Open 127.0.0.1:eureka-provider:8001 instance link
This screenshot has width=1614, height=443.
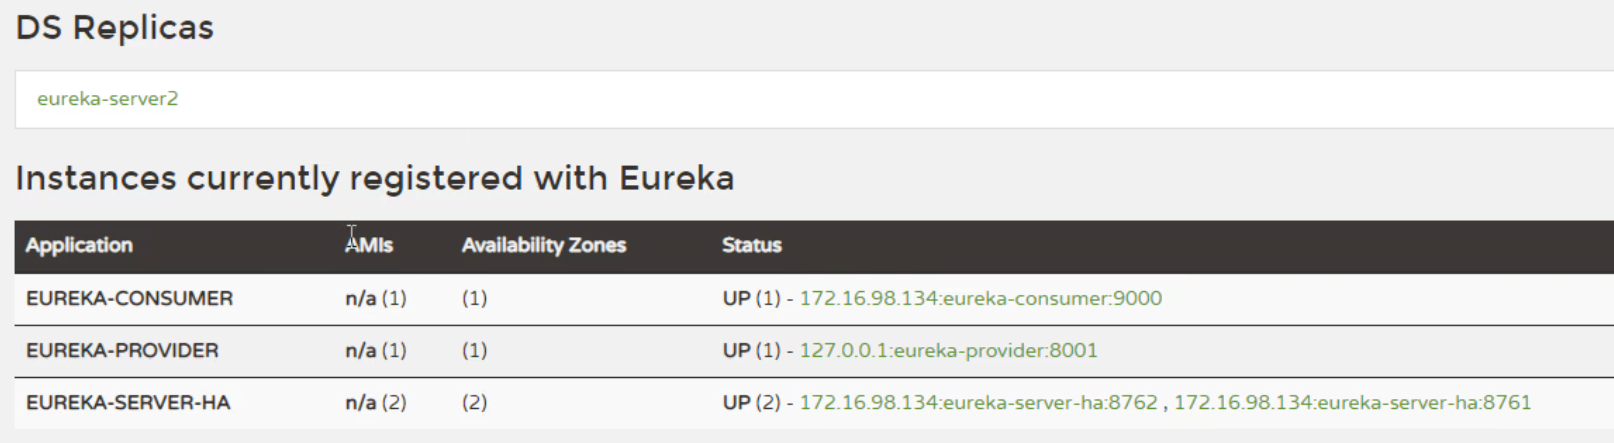pos(948,350)
